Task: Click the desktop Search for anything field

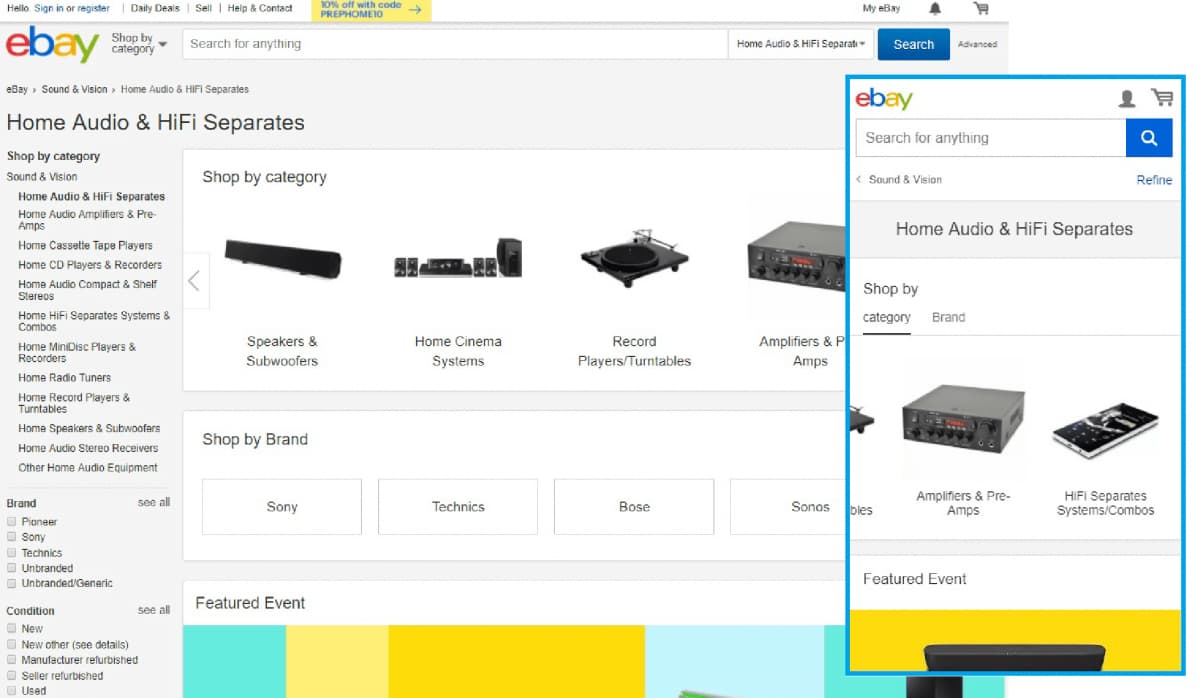Action: click(454, 44)
